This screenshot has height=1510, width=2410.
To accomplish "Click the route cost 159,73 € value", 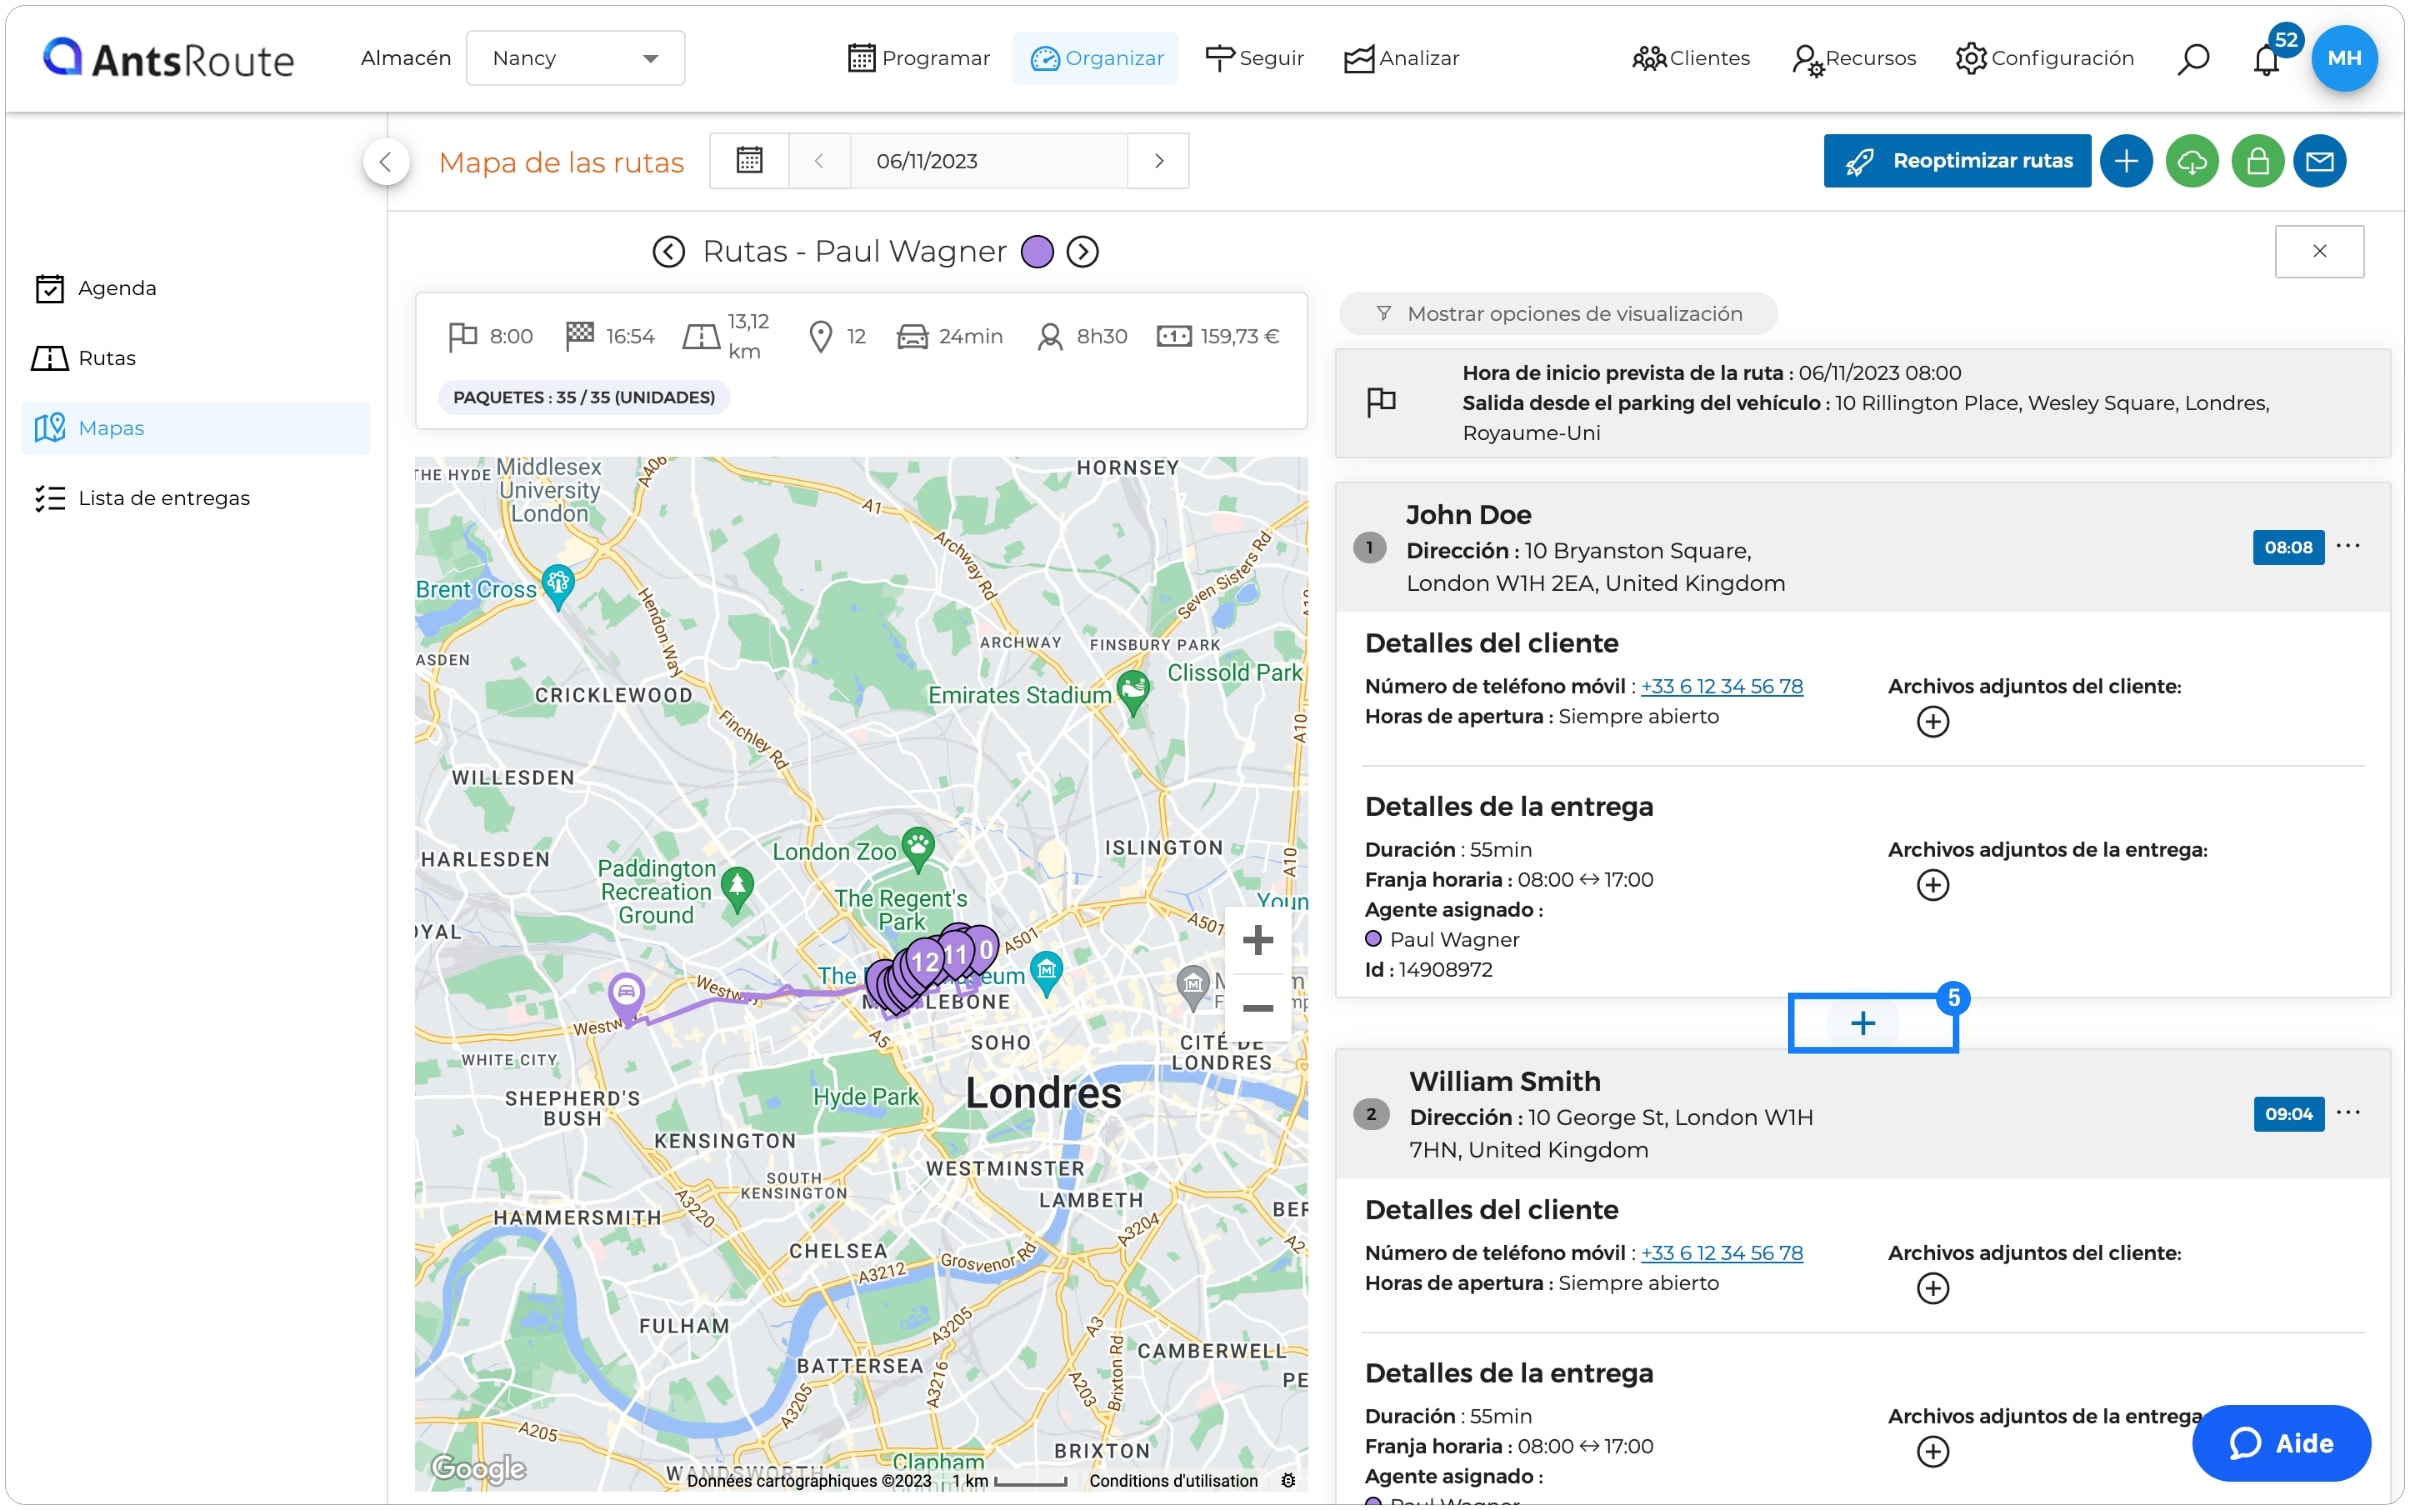I will (x=1239, y=337).
